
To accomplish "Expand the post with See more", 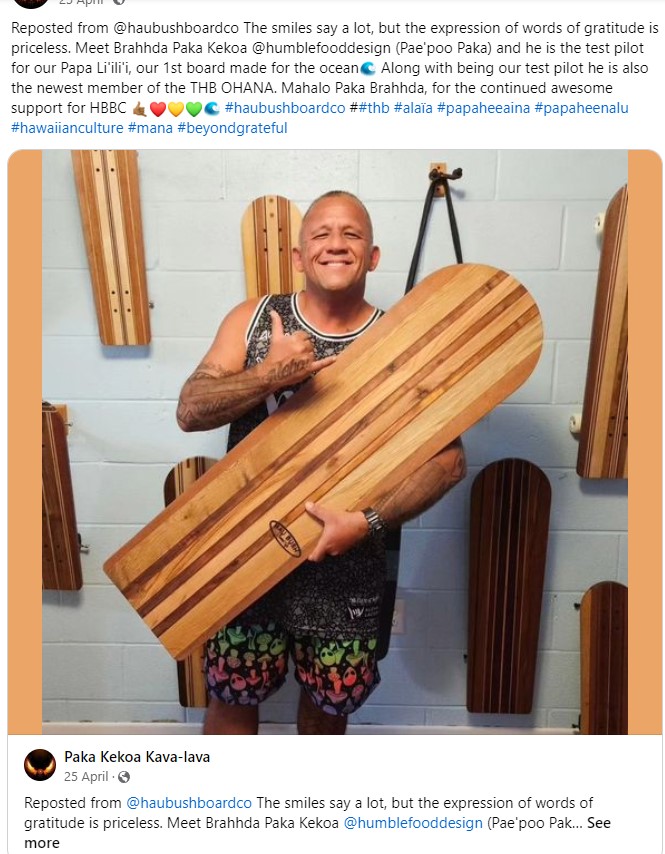I will point(599,823).
